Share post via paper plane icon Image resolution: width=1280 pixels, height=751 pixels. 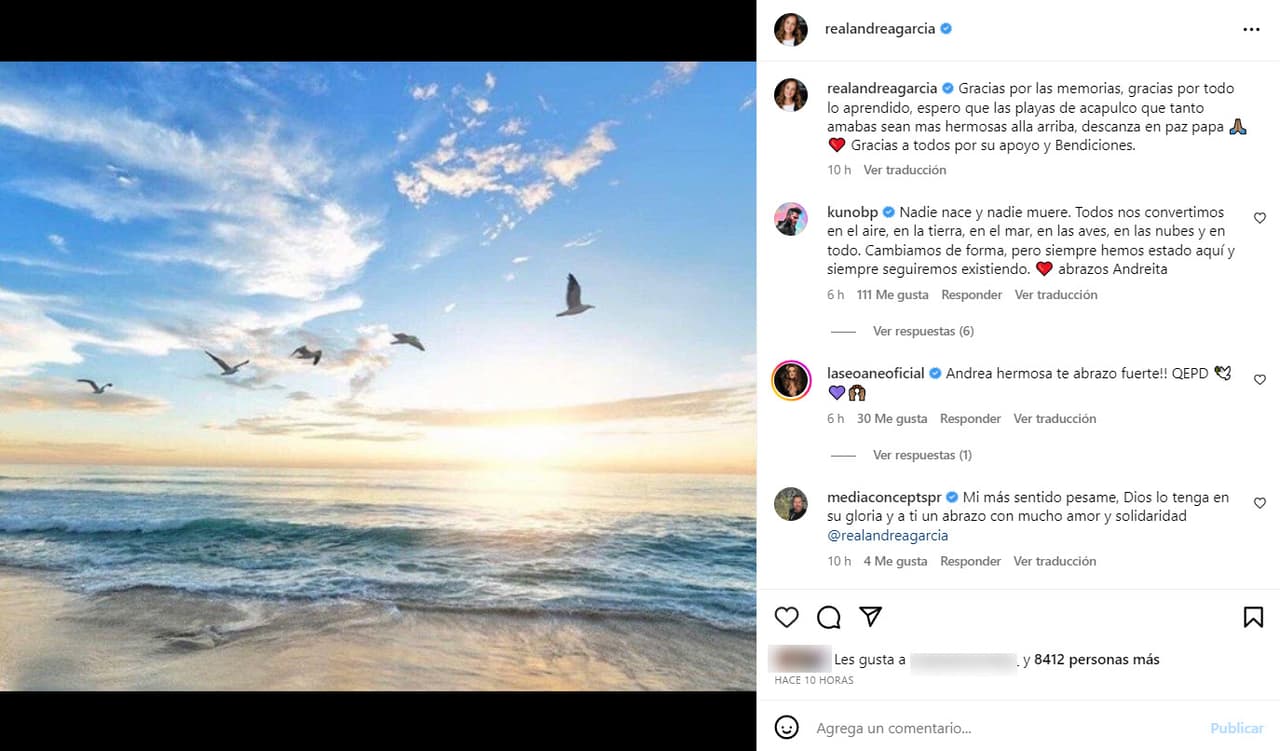coord(871,617)
